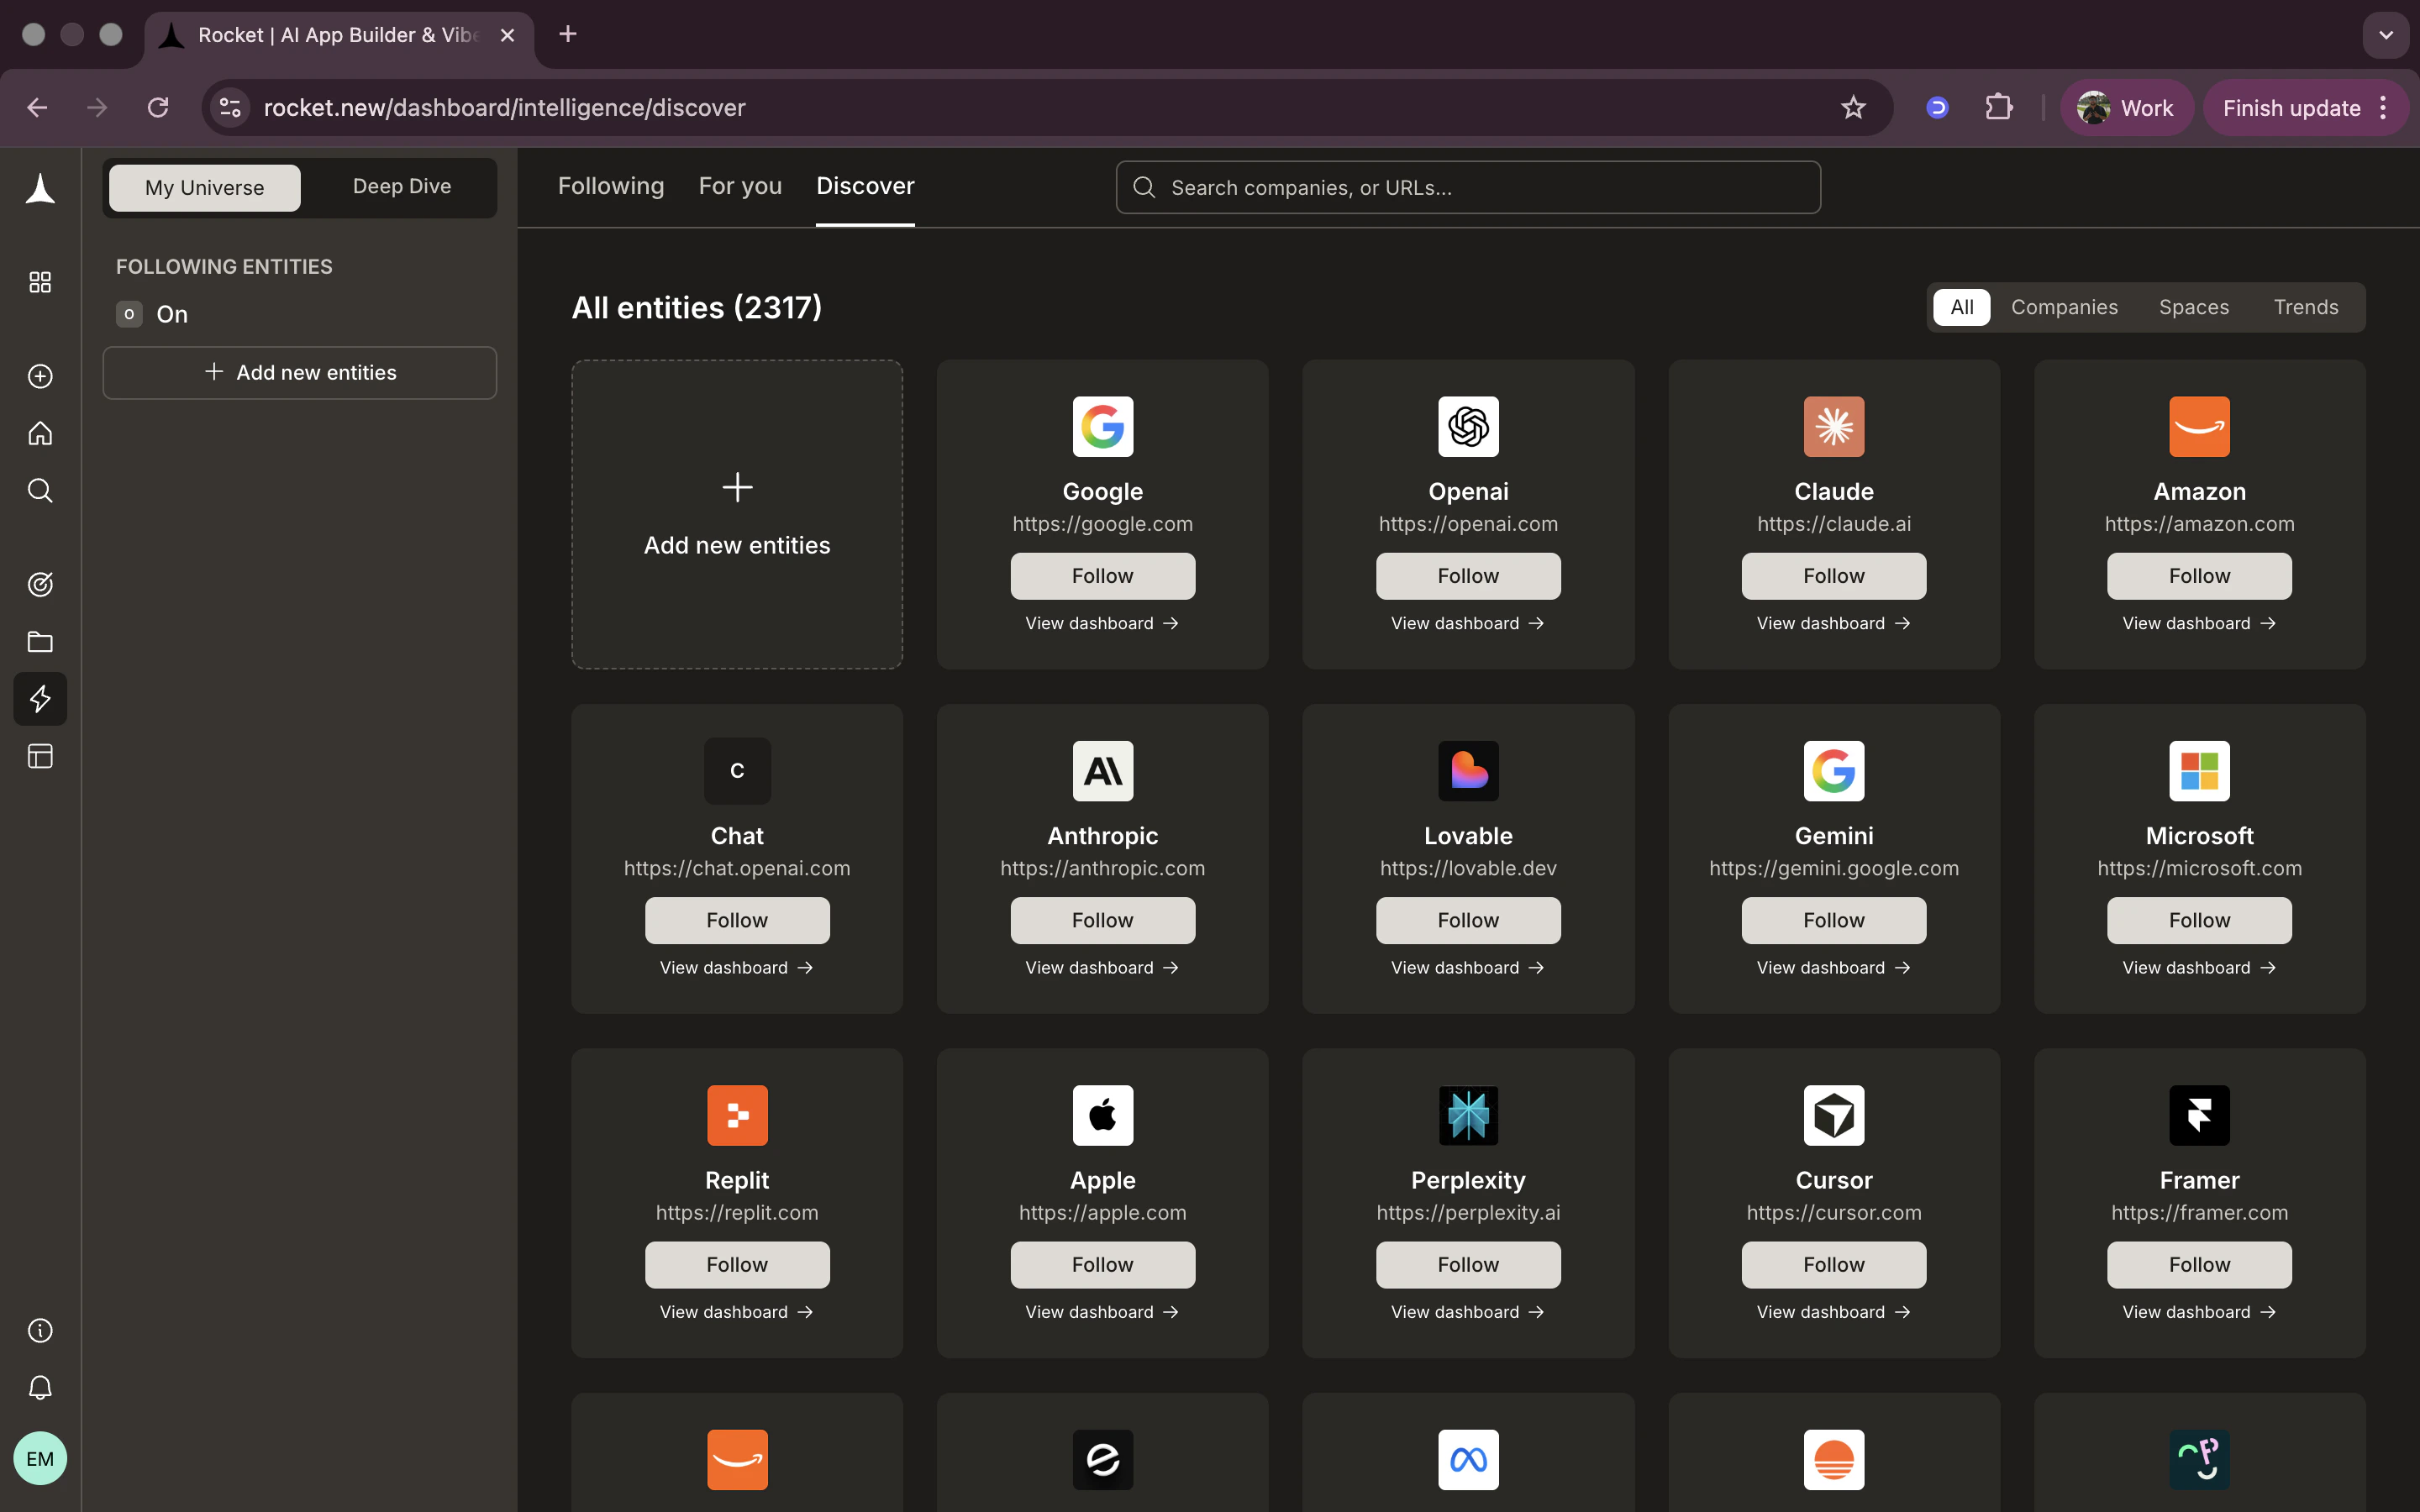Click the Claude starburst logo

pos(1833,427)
